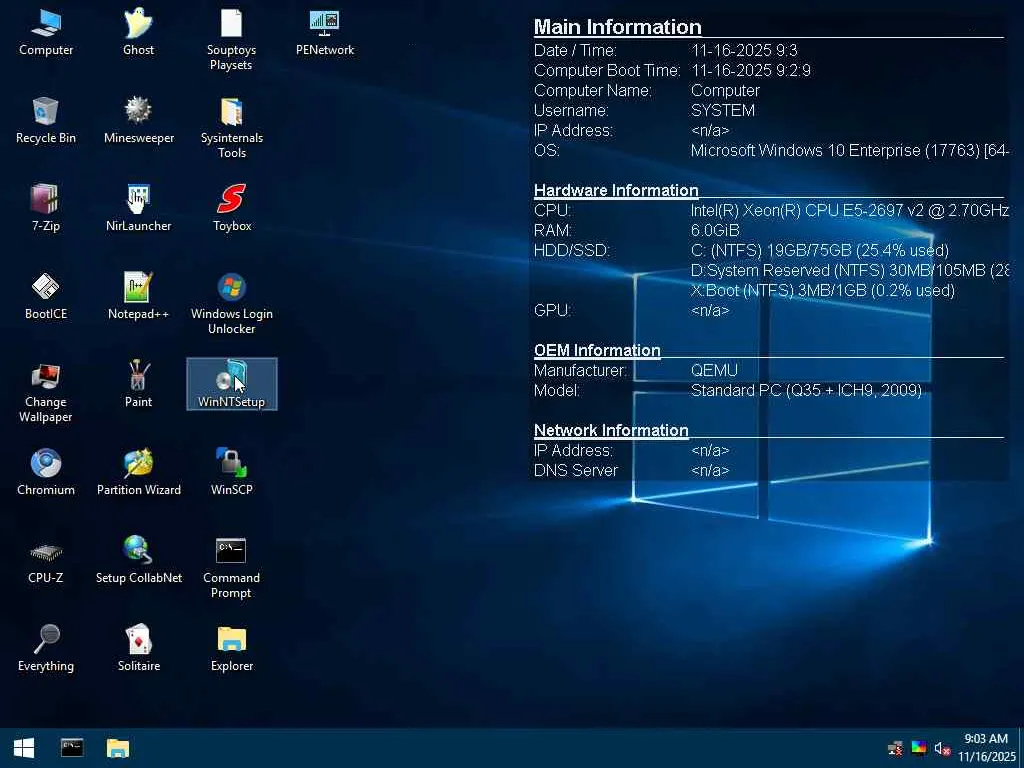The height and width of the screenshot is (768, 1024).
Task: Click the OEM Information heading
Action: coord(597,350)
